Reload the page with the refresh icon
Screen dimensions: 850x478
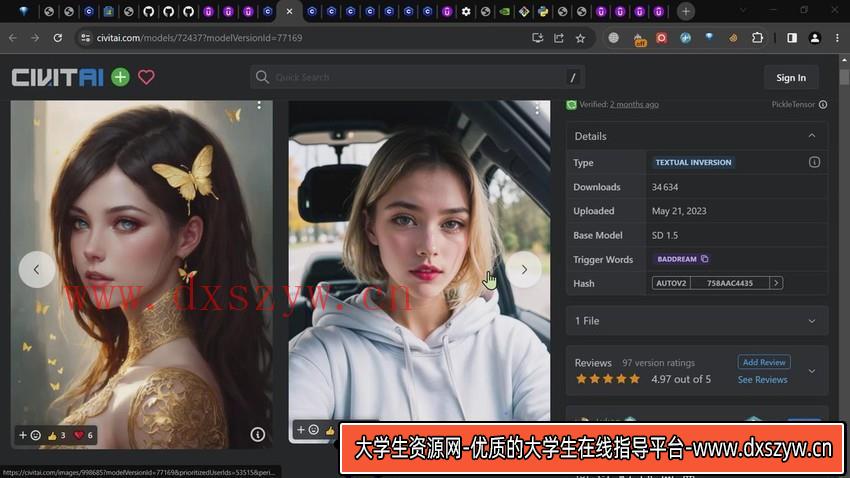(57, 38)
